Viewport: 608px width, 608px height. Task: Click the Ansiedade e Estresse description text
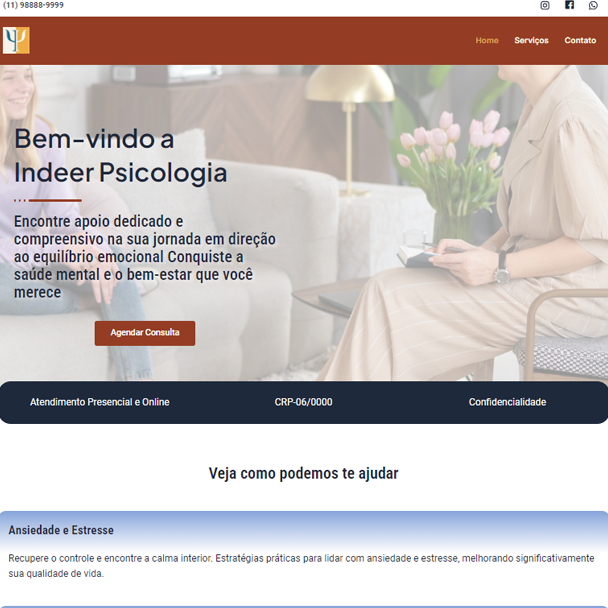pos(301,566)
